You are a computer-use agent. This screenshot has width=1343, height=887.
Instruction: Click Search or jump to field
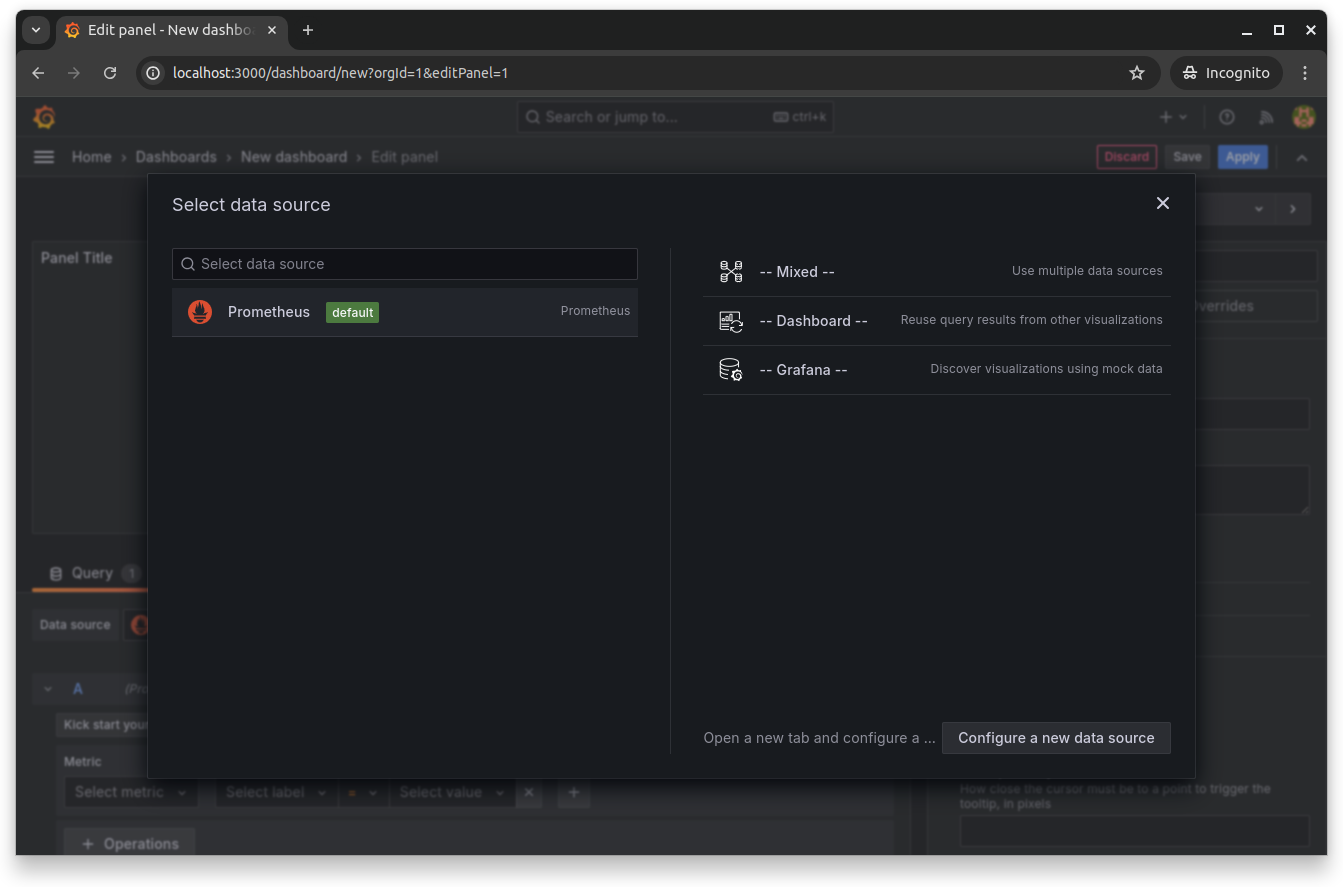[x=675, y=117]
